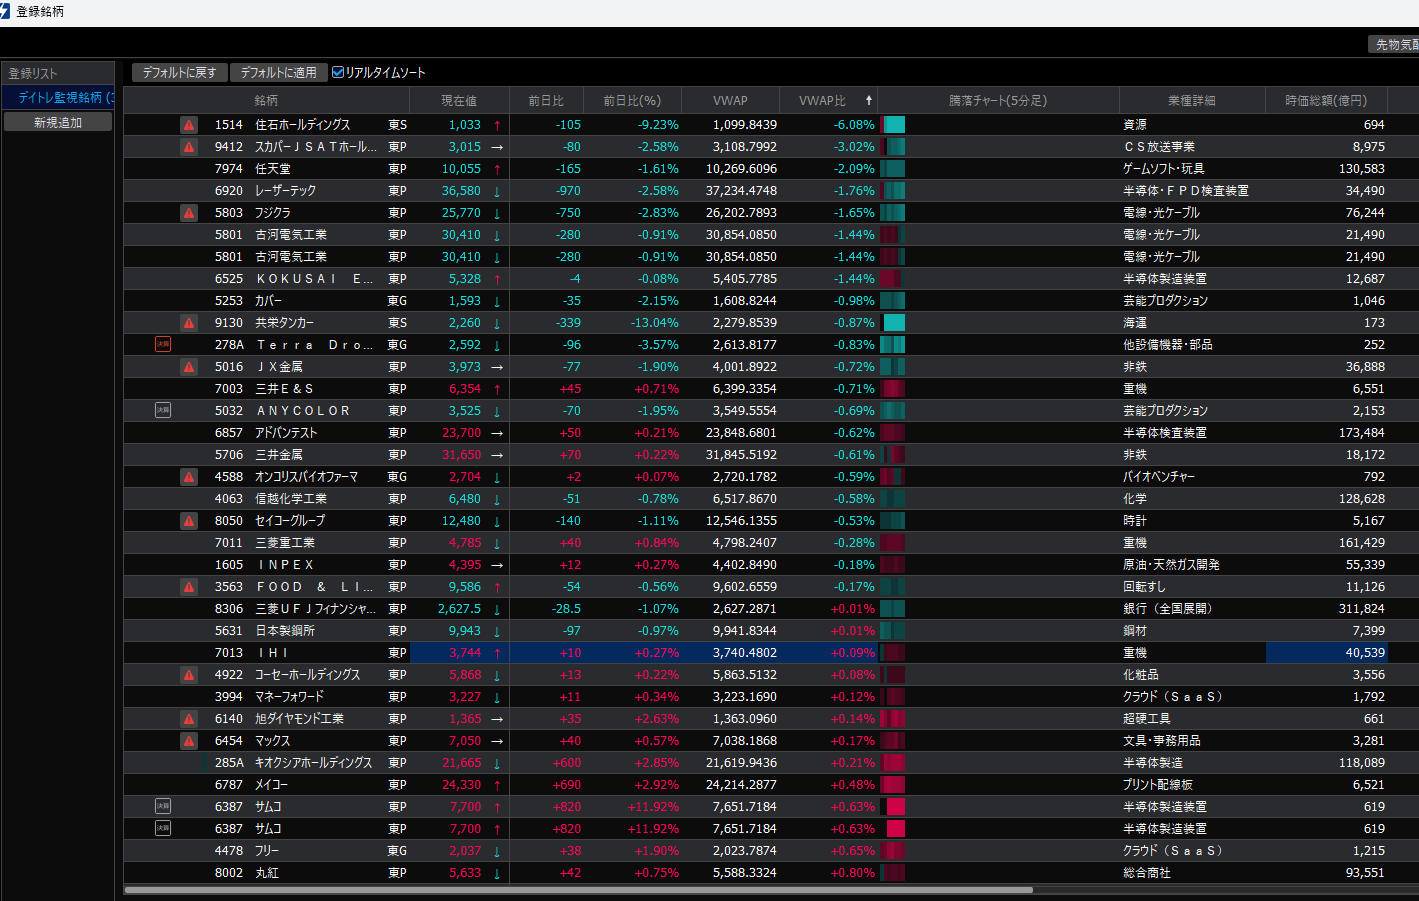Open the 先物気配 tab at top right

pos(1394,44)
